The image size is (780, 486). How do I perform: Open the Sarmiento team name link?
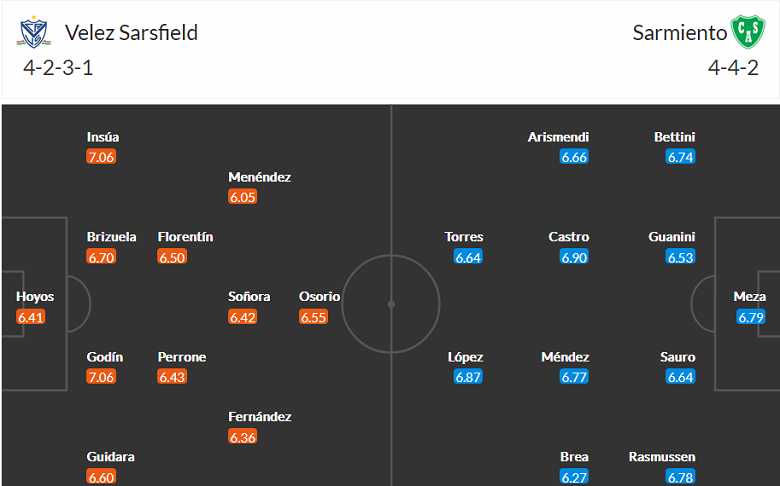pyautogui.click(x=680, y=33)
